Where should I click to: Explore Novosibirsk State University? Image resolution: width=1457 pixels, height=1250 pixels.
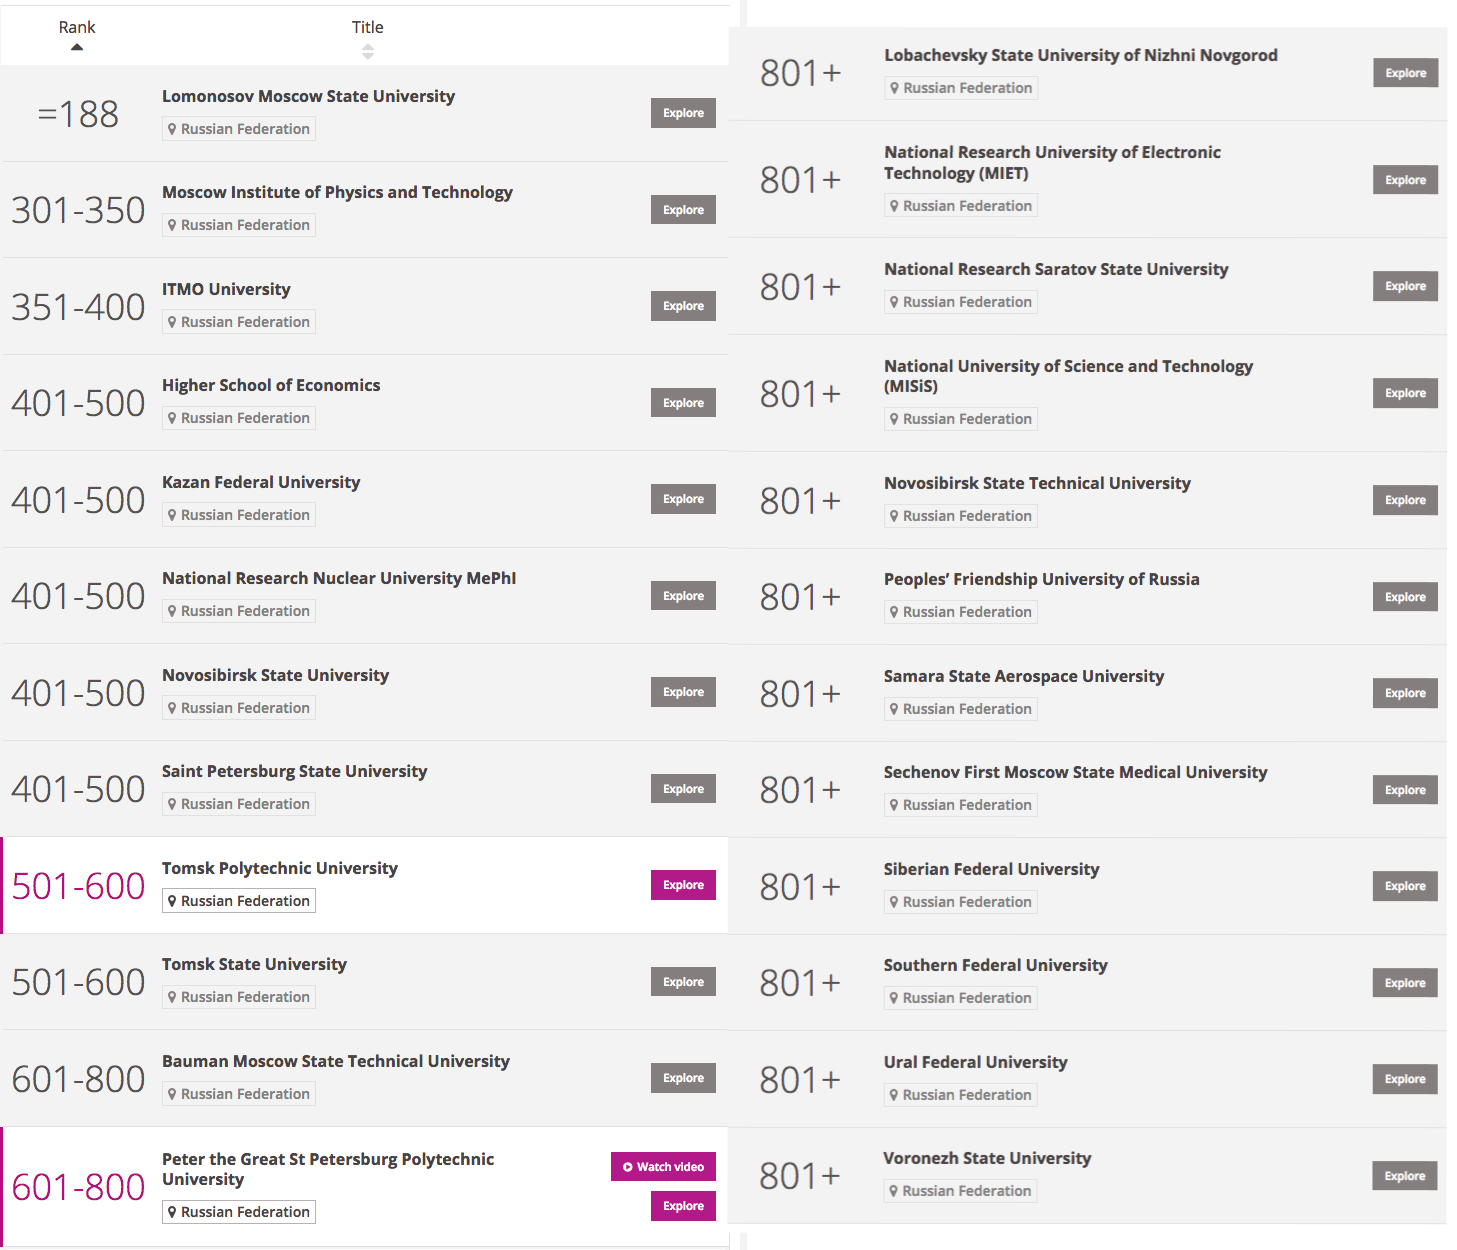(683, 692)
